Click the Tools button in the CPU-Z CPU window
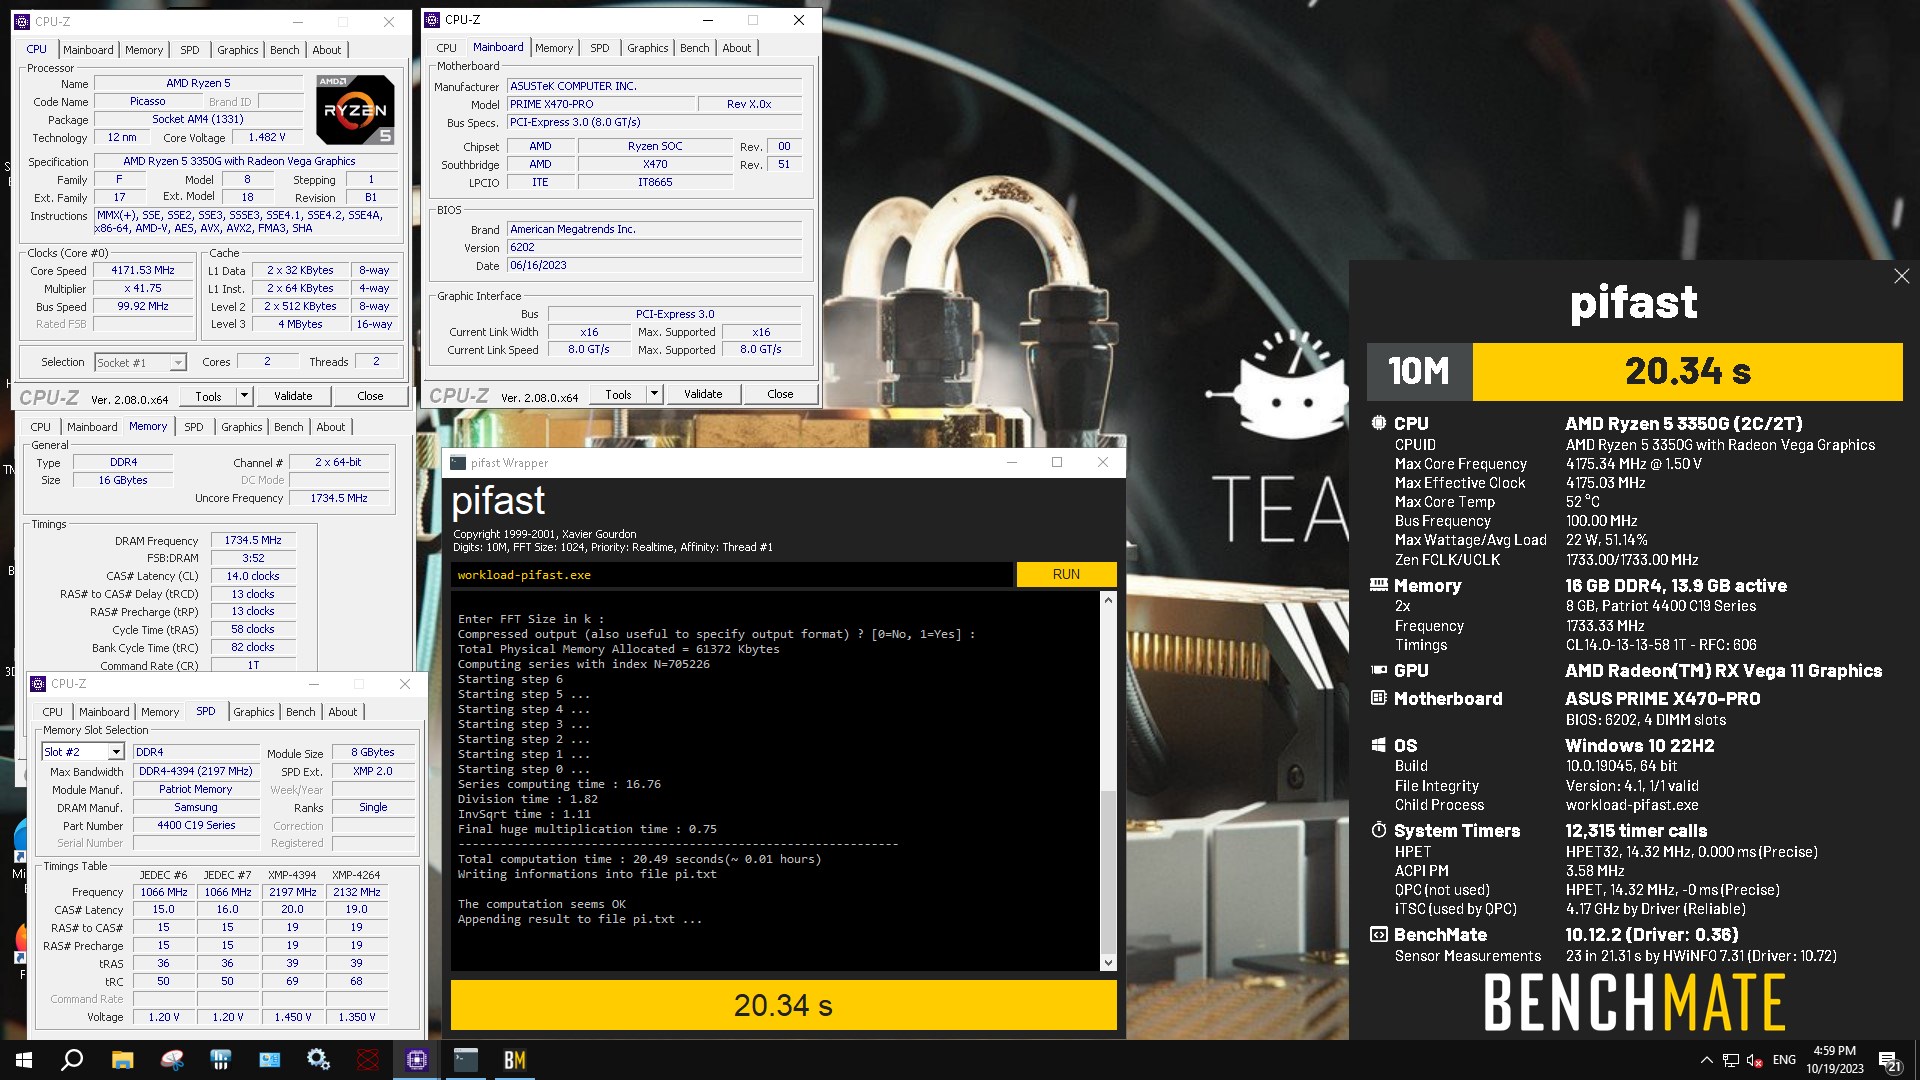The width and height of the screenshot is (1920, 1080). (208, 396)
